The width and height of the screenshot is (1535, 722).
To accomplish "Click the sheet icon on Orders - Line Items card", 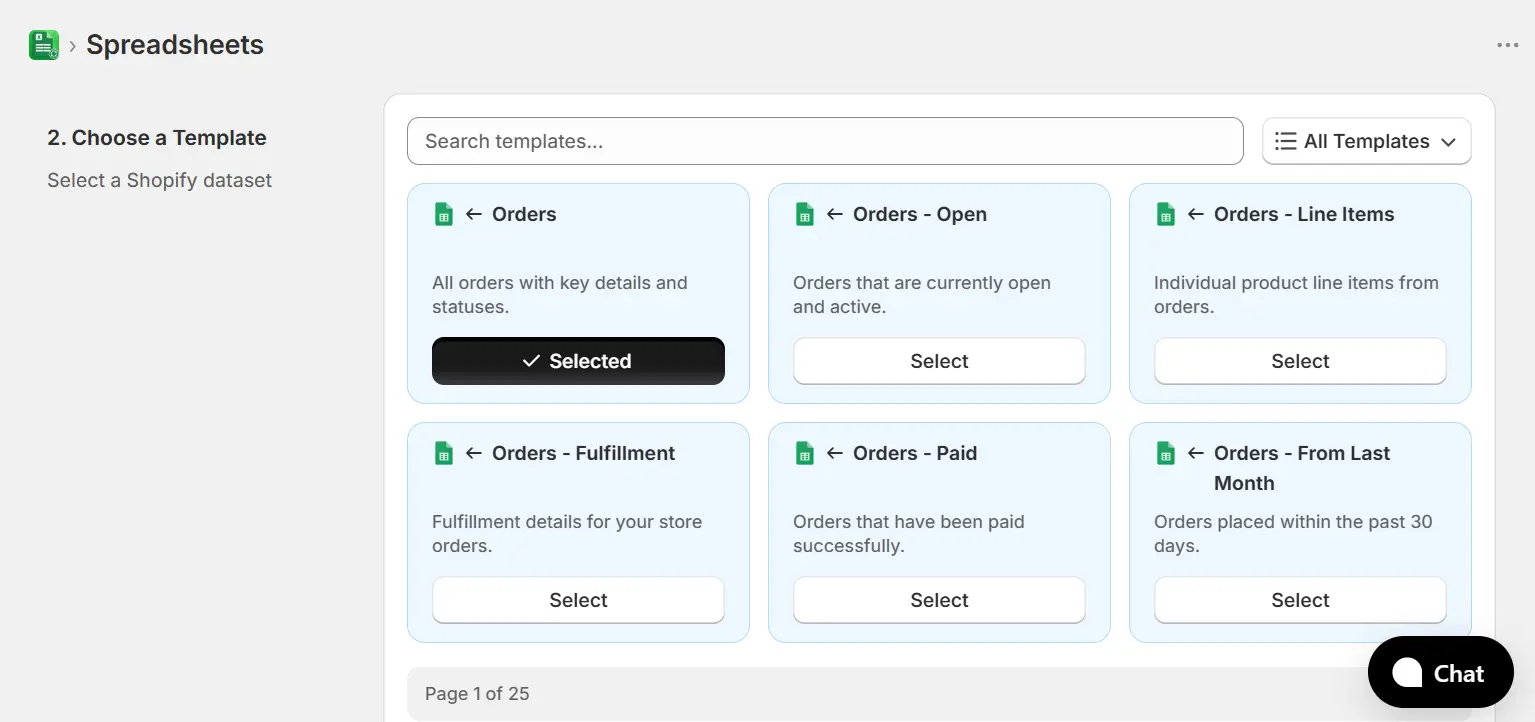I will pyautogui.click(x=1166, y=214).
